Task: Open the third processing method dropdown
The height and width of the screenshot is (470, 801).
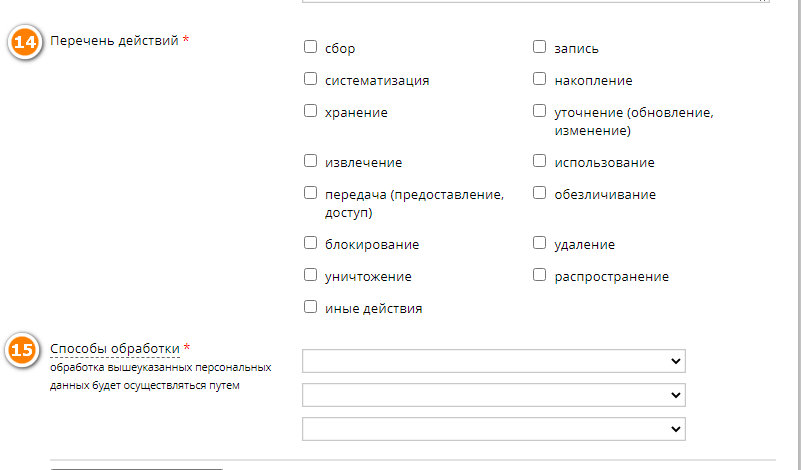Action: 493,428
